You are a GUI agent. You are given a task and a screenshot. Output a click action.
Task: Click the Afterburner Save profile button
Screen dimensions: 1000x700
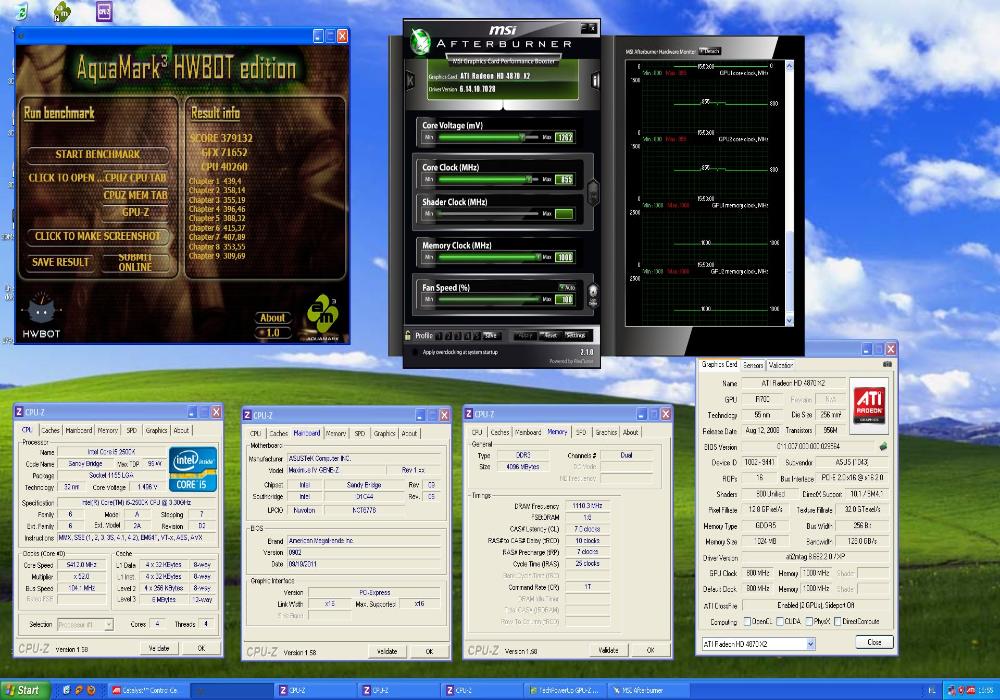pyautogui.click(x=491, y=335)
